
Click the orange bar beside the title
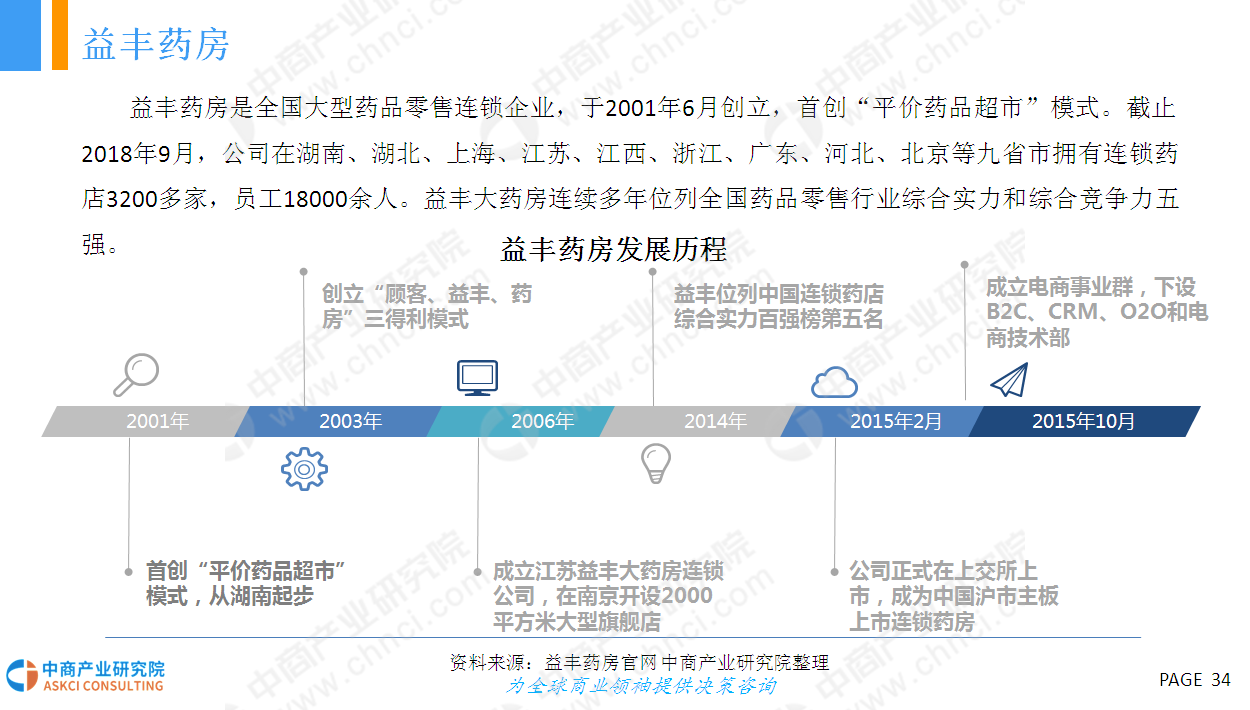point(59,35)
